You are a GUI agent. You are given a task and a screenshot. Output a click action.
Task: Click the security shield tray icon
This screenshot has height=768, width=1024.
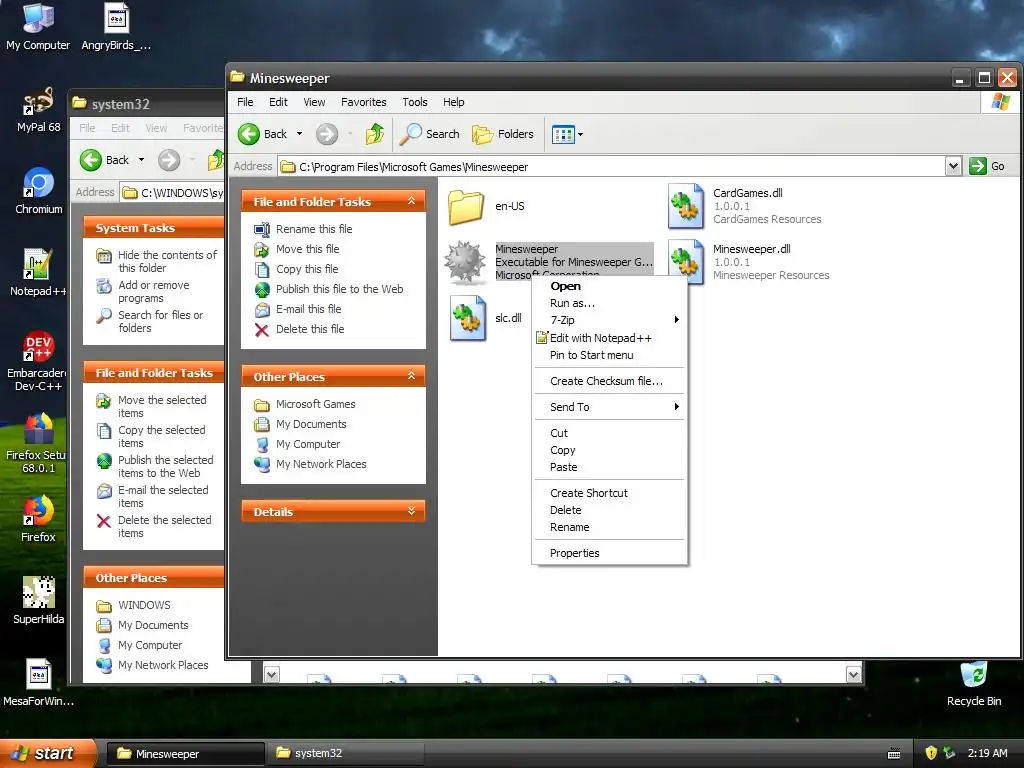(931, 753)
